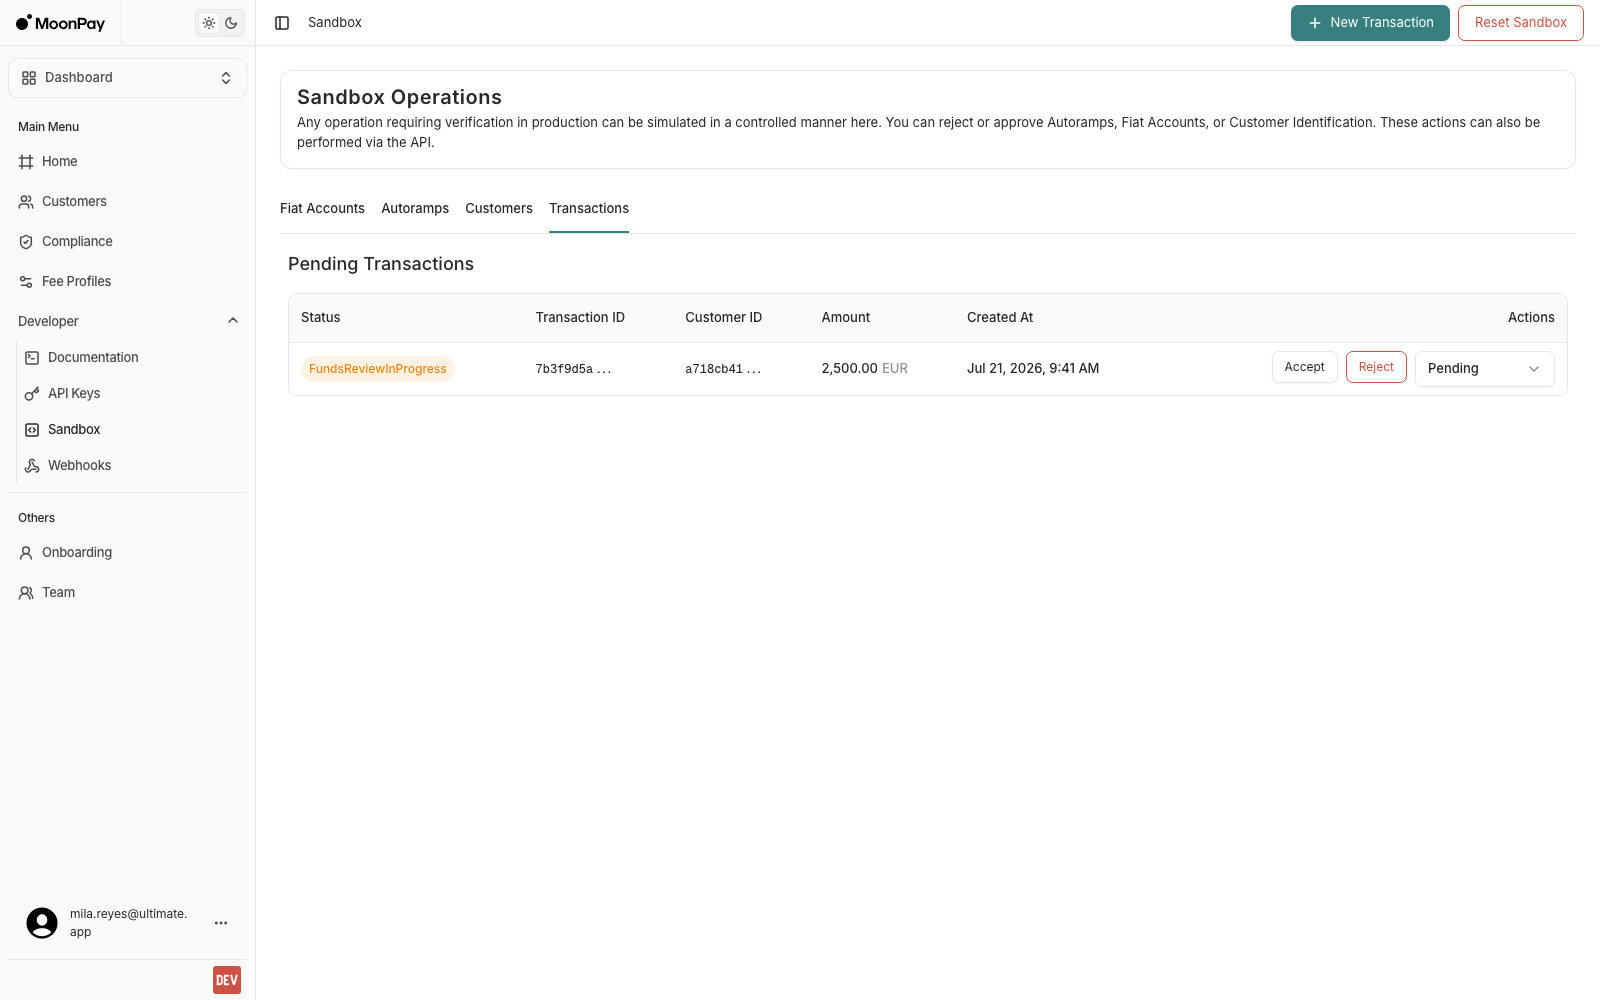Image resolution: width=1600 pixels, height=1000 pixels.
Task: Click the Transaction ID column header
Action: point(580,318)
